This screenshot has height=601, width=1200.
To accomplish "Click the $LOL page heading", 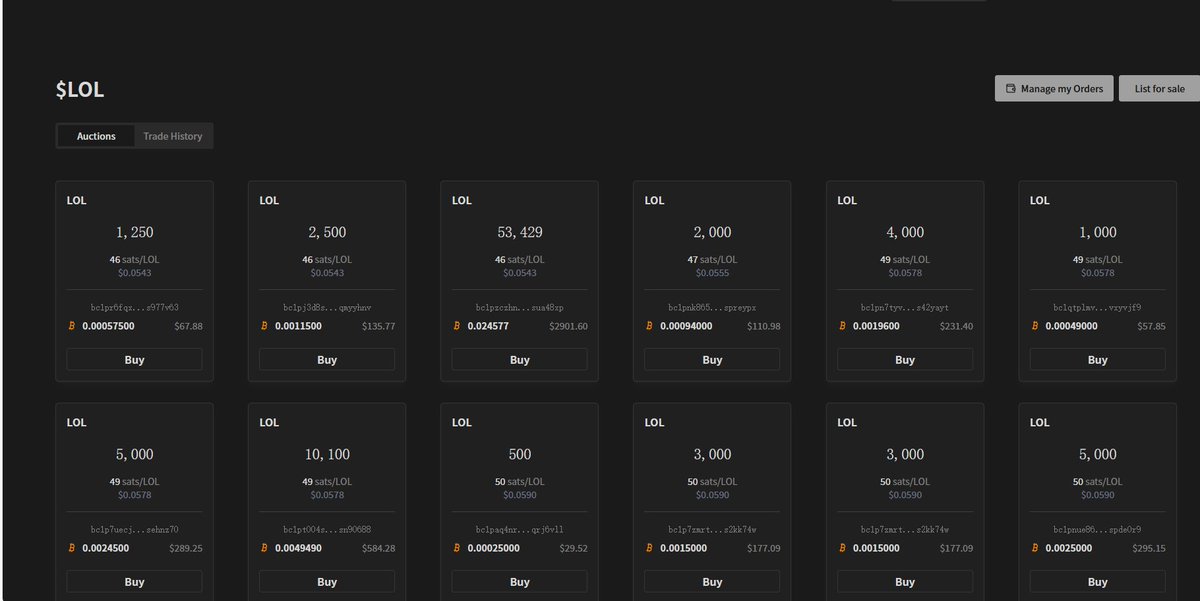I will coord(80,90).
